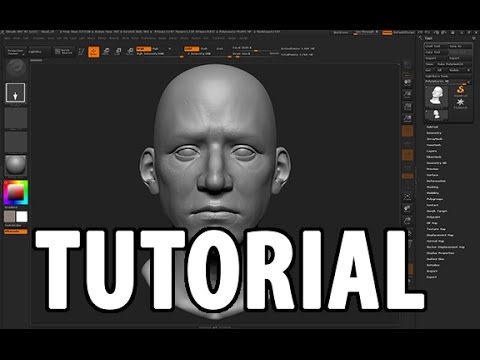Viewport: 480px width, 360px height.
Task: Click the Copy Tool button
Action: pos(436,52)
